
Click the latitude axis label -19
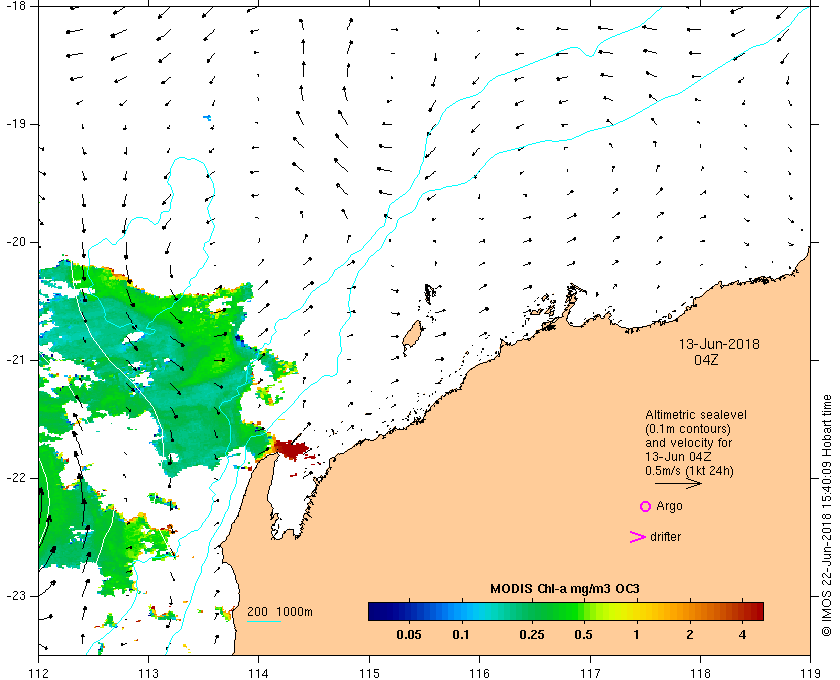pos(14,124)
